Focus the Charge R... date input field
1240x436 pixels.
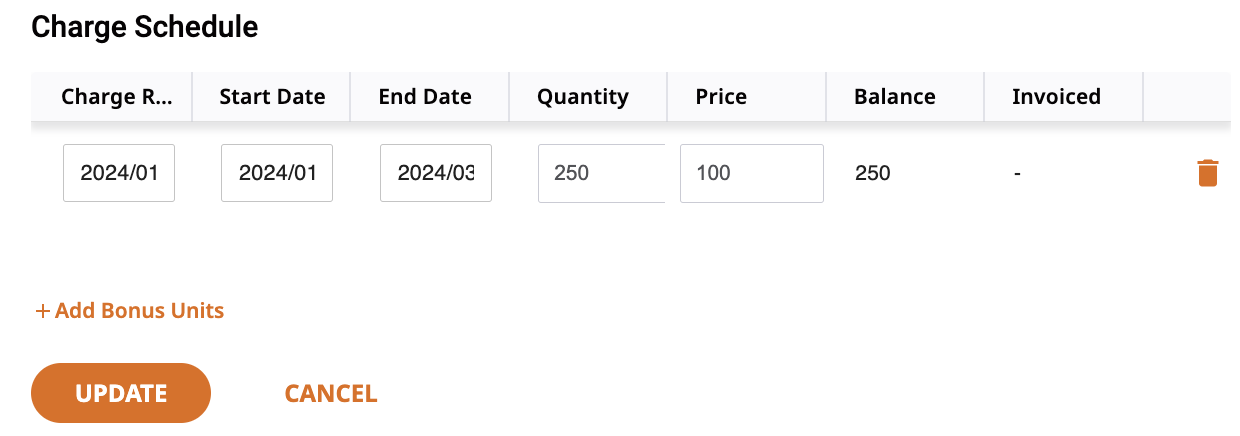pyautogui.click(x=119, y=173)
